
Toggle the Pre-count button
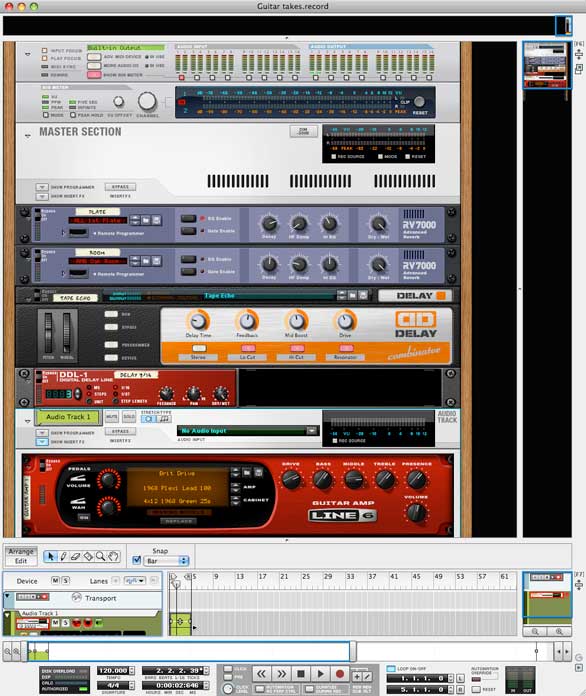click(228, 677)
